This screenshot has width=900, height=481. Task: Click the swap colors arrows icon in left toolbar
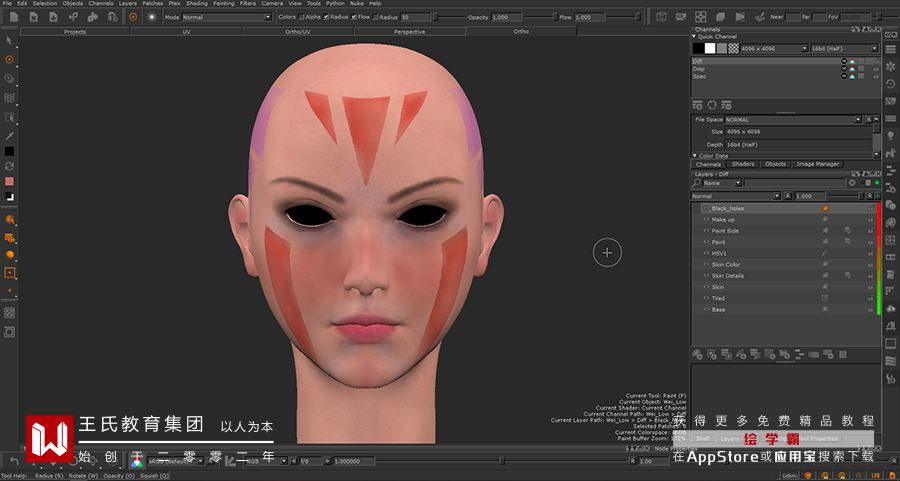pyautogui.click(x=9, y=166)
